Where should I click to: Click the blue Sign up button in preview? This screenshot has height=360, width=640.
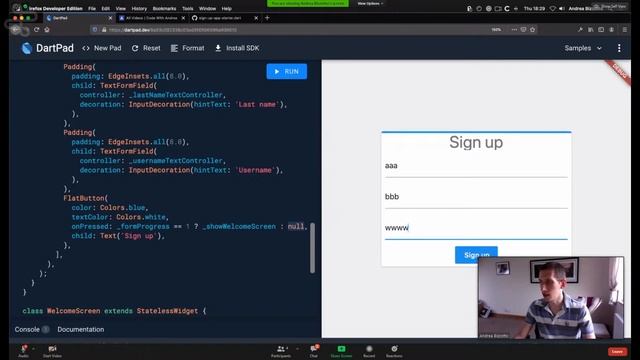pos(476,255)
